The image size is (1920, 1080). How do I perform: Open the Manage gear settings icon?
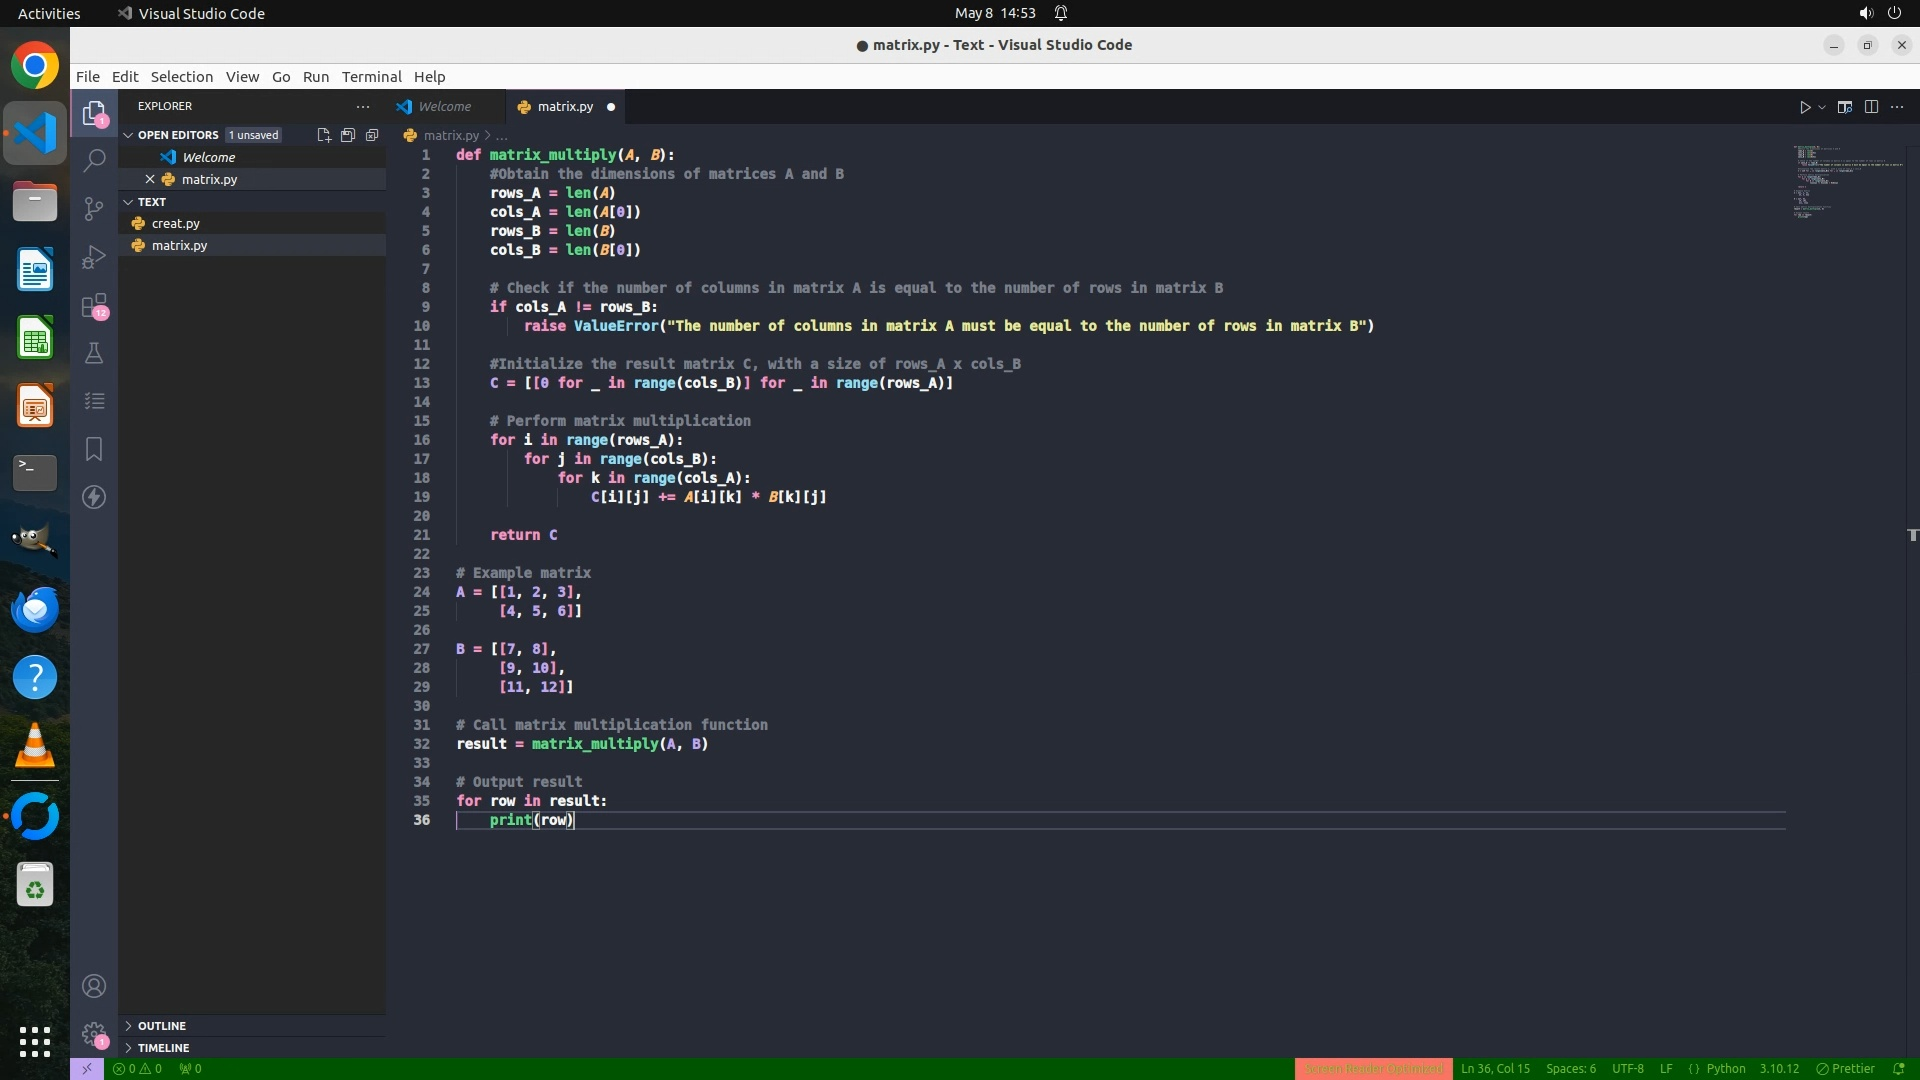click(94, 1034)
